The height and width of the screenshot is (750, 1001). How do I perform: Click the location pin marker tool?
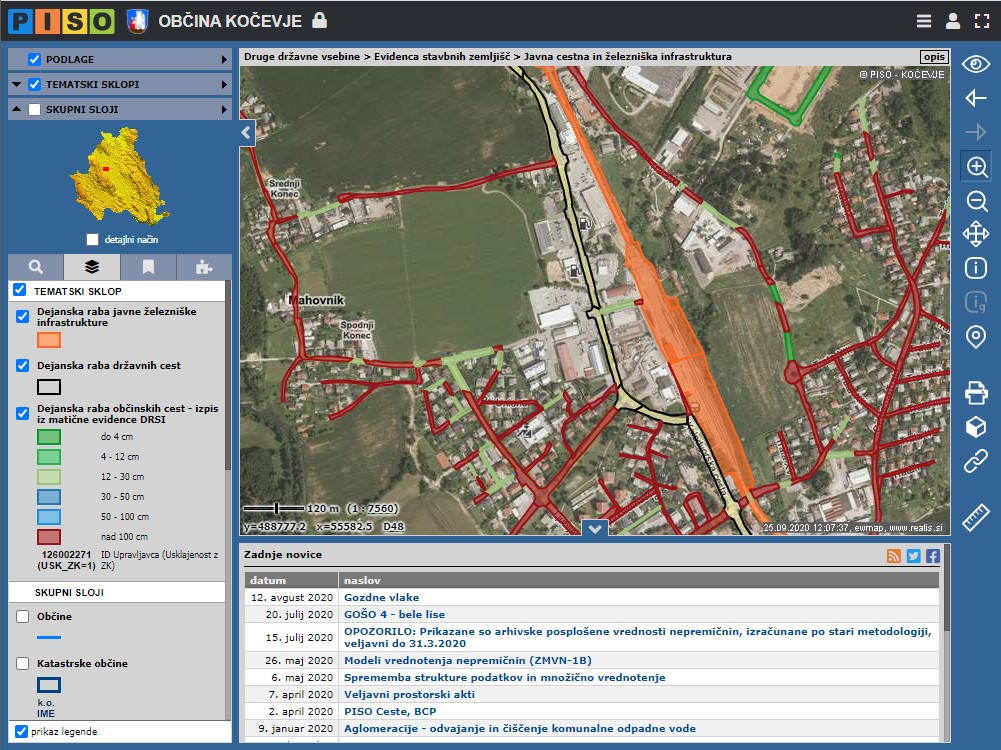coord(976,336)
